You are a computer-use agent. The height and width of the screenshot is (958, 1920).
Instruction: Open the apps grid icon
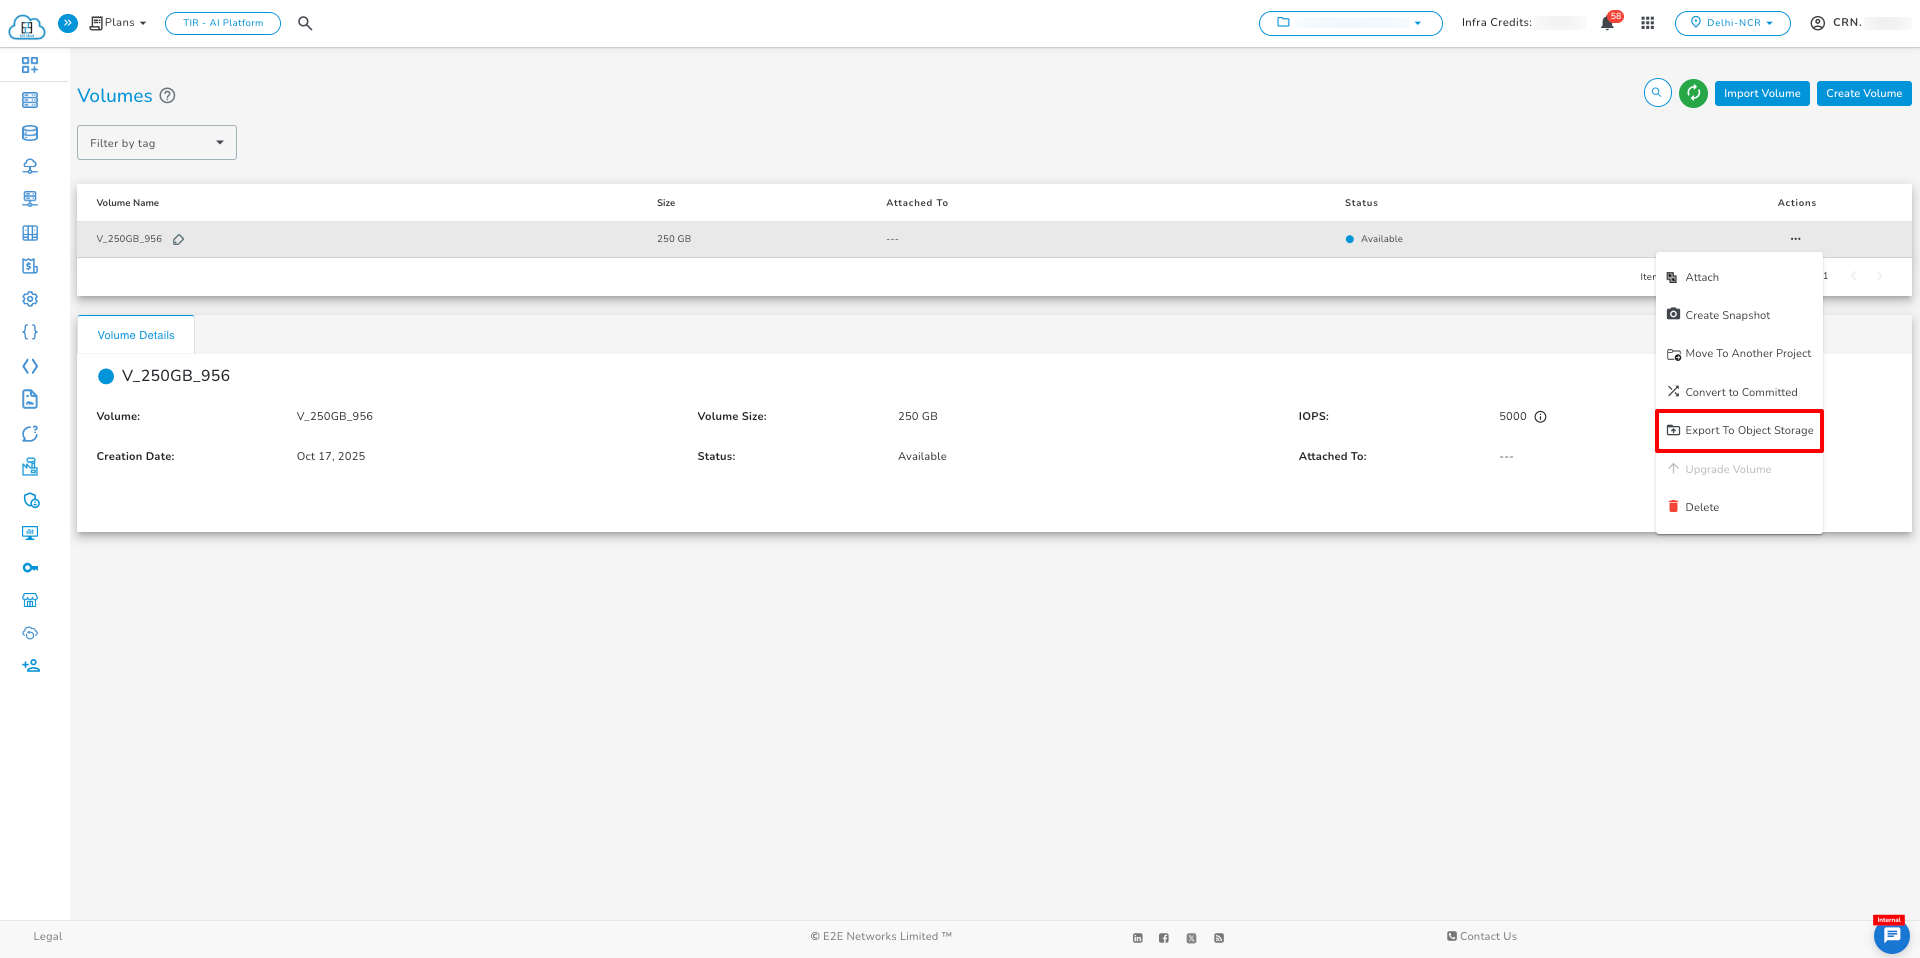1647,23
